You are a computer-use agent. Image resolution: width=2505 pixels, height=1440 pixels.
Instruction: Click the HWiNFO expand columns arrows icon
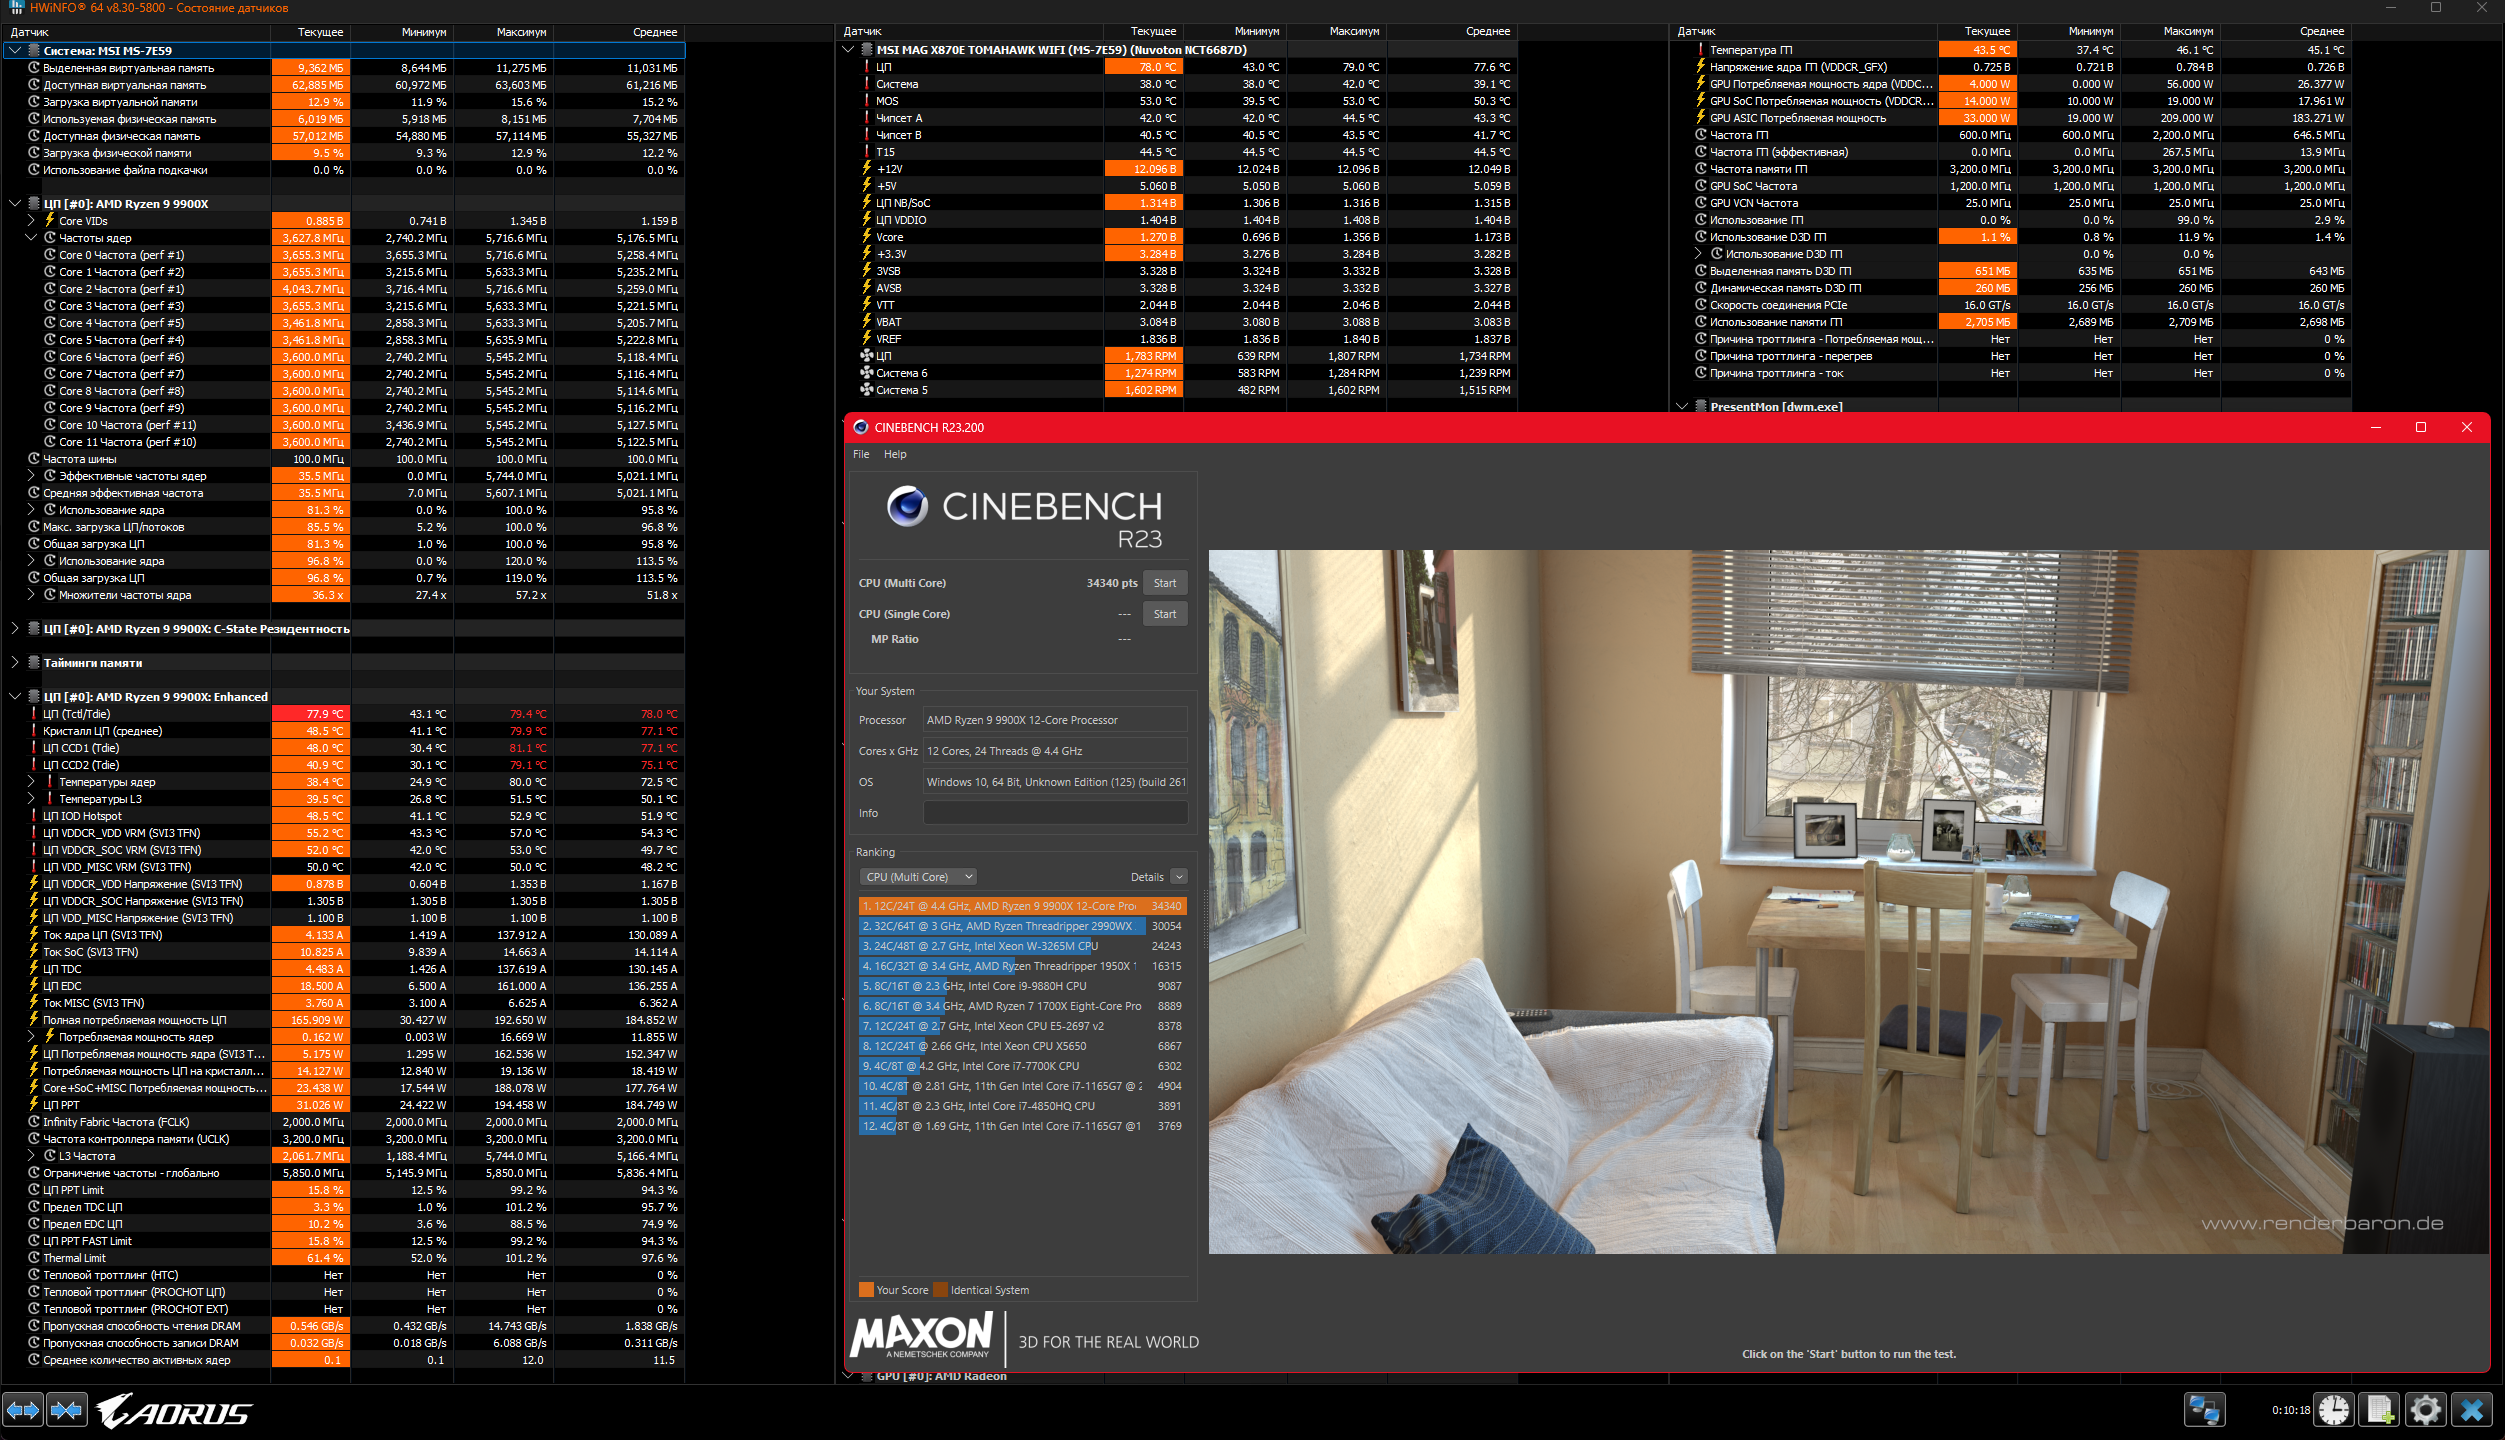click(x=23, y=1410)
